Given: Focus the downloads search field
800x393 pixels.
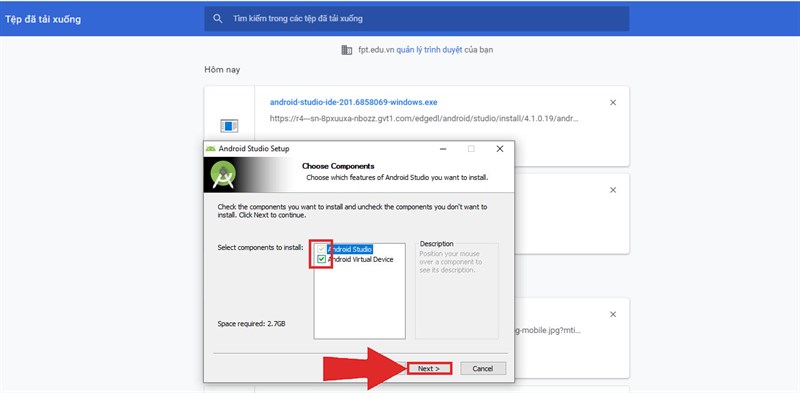Looking at the screenshot, I should click(x=416, y=18).
